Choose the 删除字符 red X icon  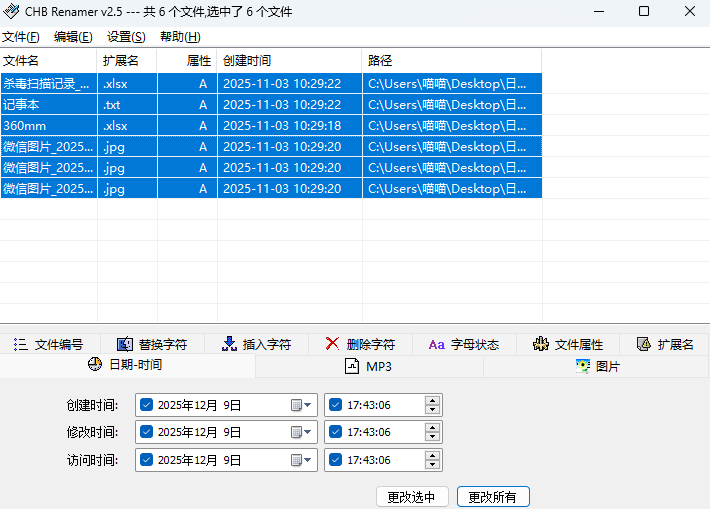tap(332, 344)
